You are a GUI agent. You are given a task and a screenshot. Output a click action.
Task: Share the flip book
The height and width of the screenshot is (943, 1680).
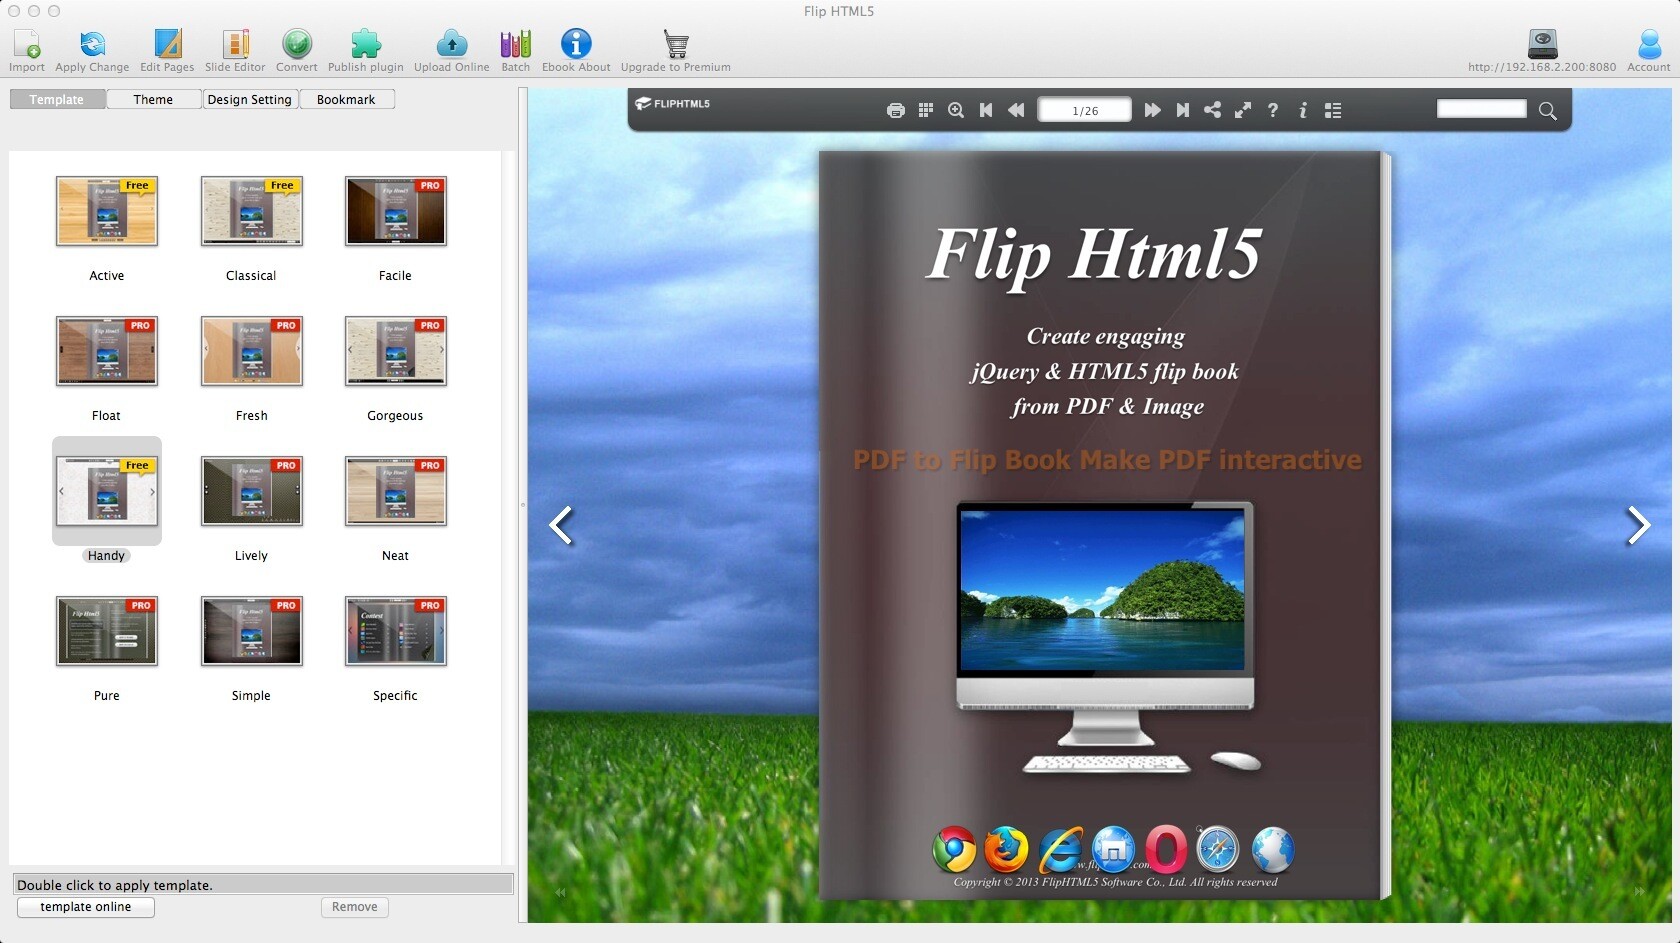point(1213,110)
